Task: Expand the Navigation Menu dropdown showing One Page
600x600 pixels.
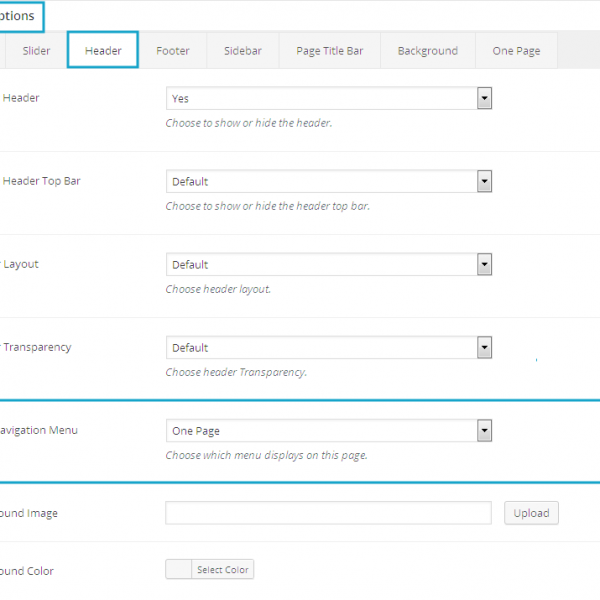Action: 328,431
